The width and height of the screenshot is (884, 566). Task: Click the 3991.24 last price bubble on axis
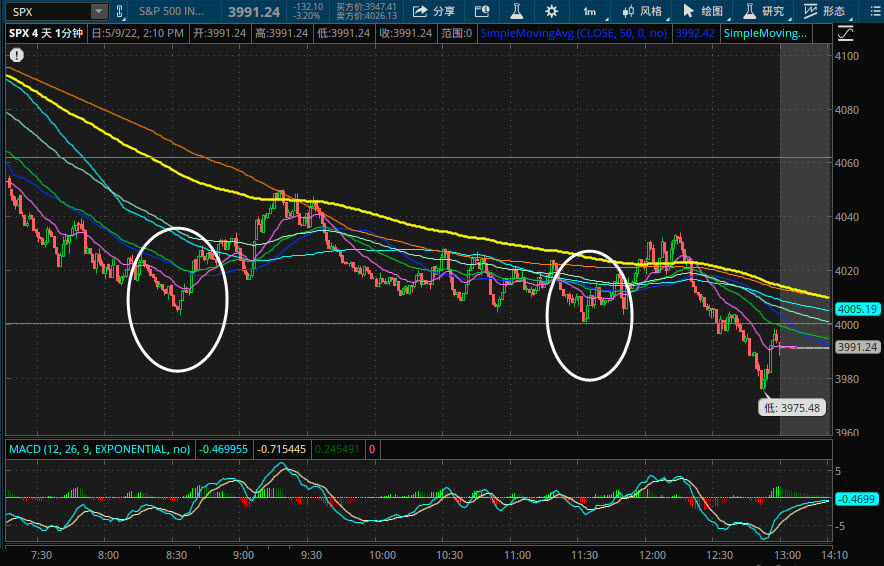(x=857, y=347)
